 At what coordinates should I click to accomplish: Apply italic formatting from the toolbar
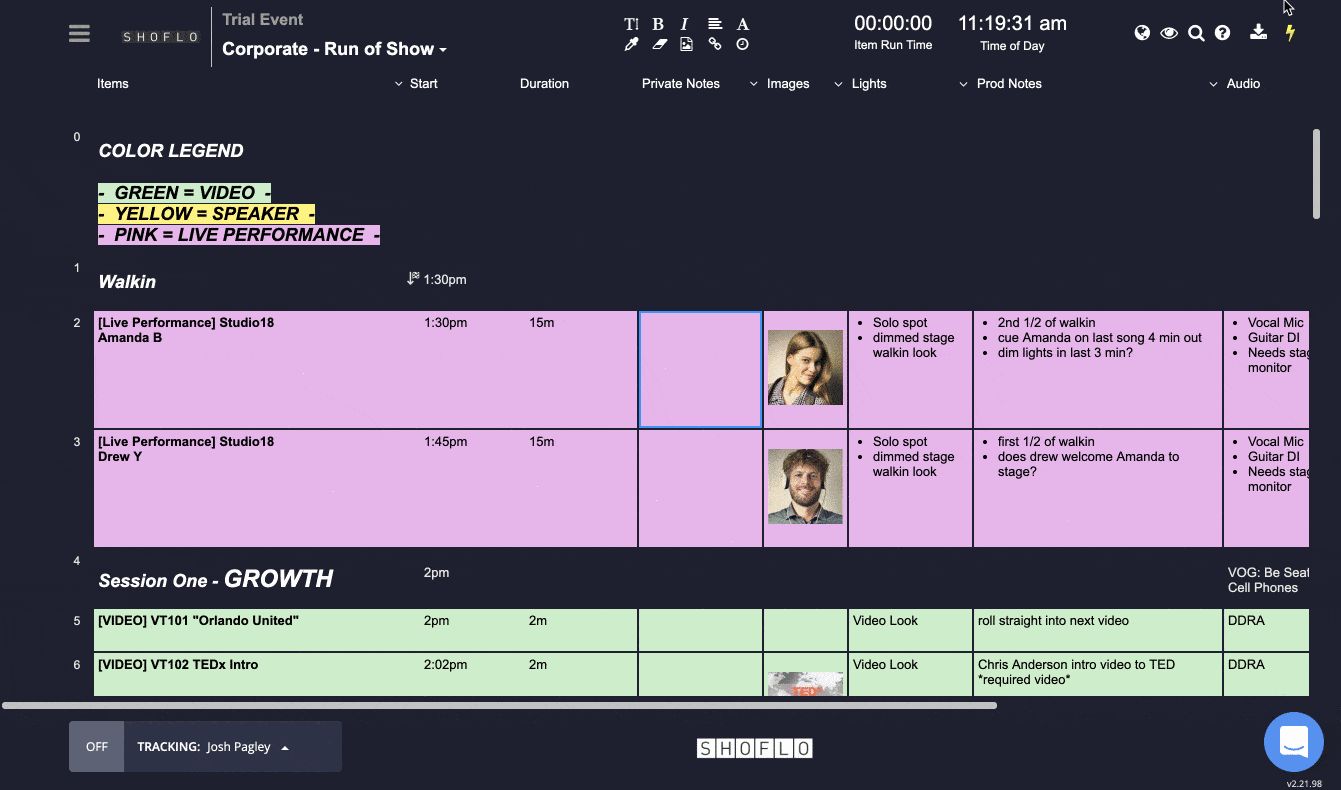[x=684, y=23]
